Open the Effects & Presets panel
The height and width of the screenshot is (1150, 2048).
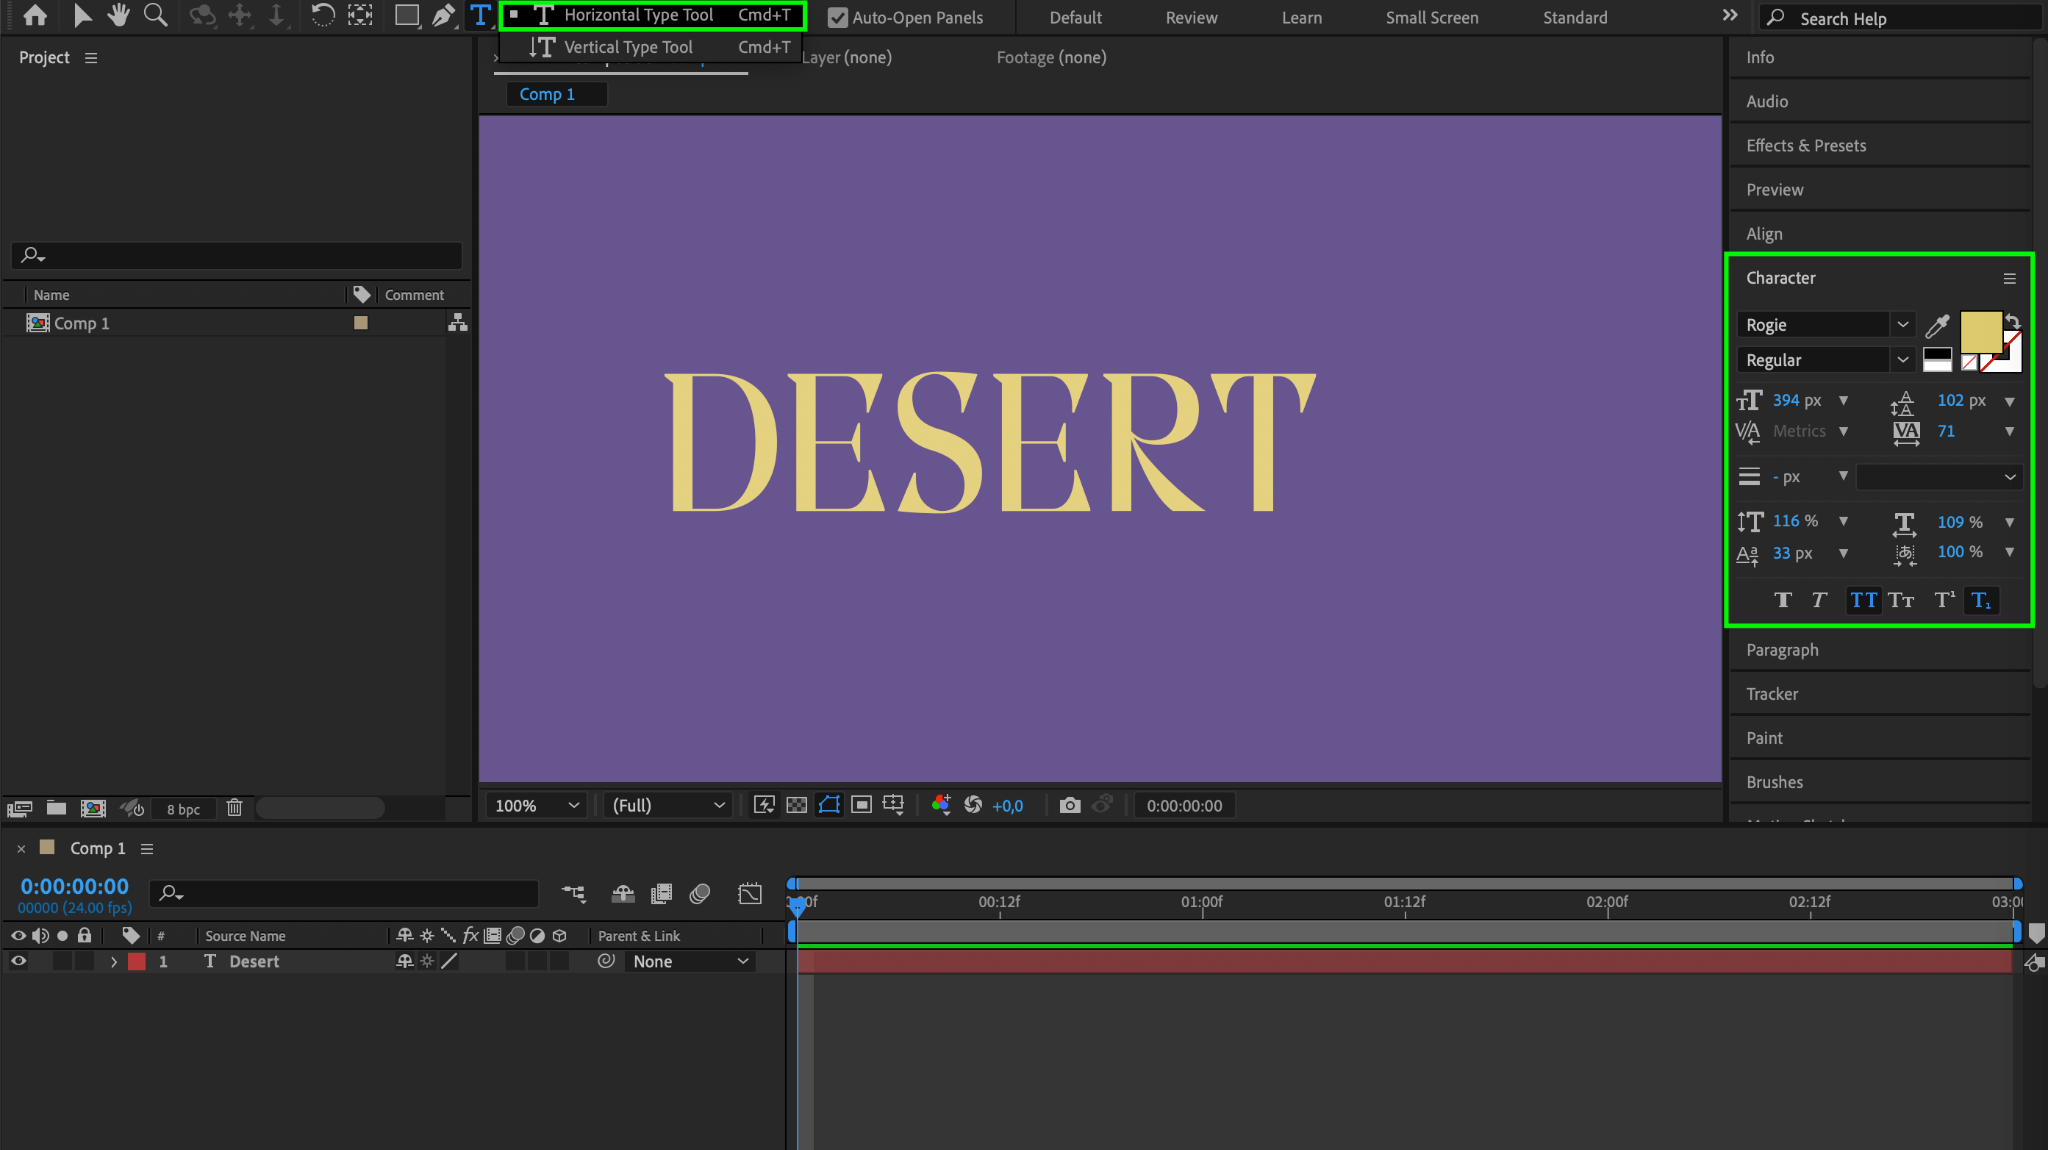[1805, 146]
